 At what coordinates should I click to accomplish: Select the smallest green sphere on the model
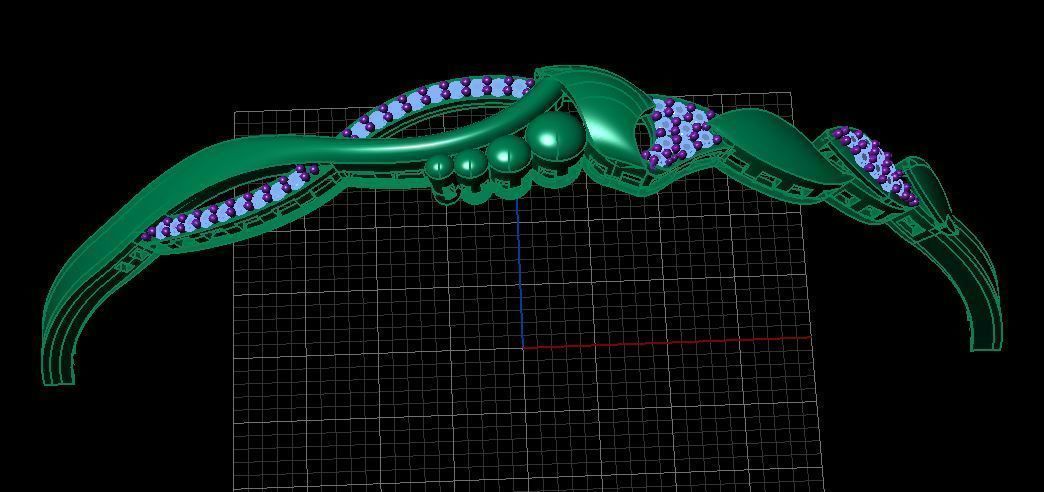coord(439,166)
